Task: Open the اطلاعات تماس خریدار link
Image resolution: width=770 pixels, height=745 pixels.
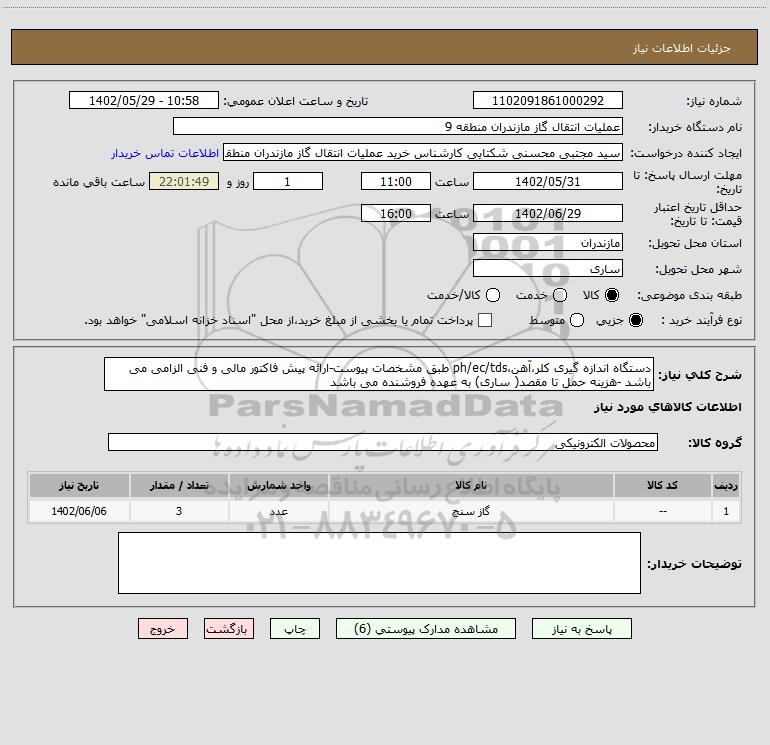Action: click(x=165, y=153)
